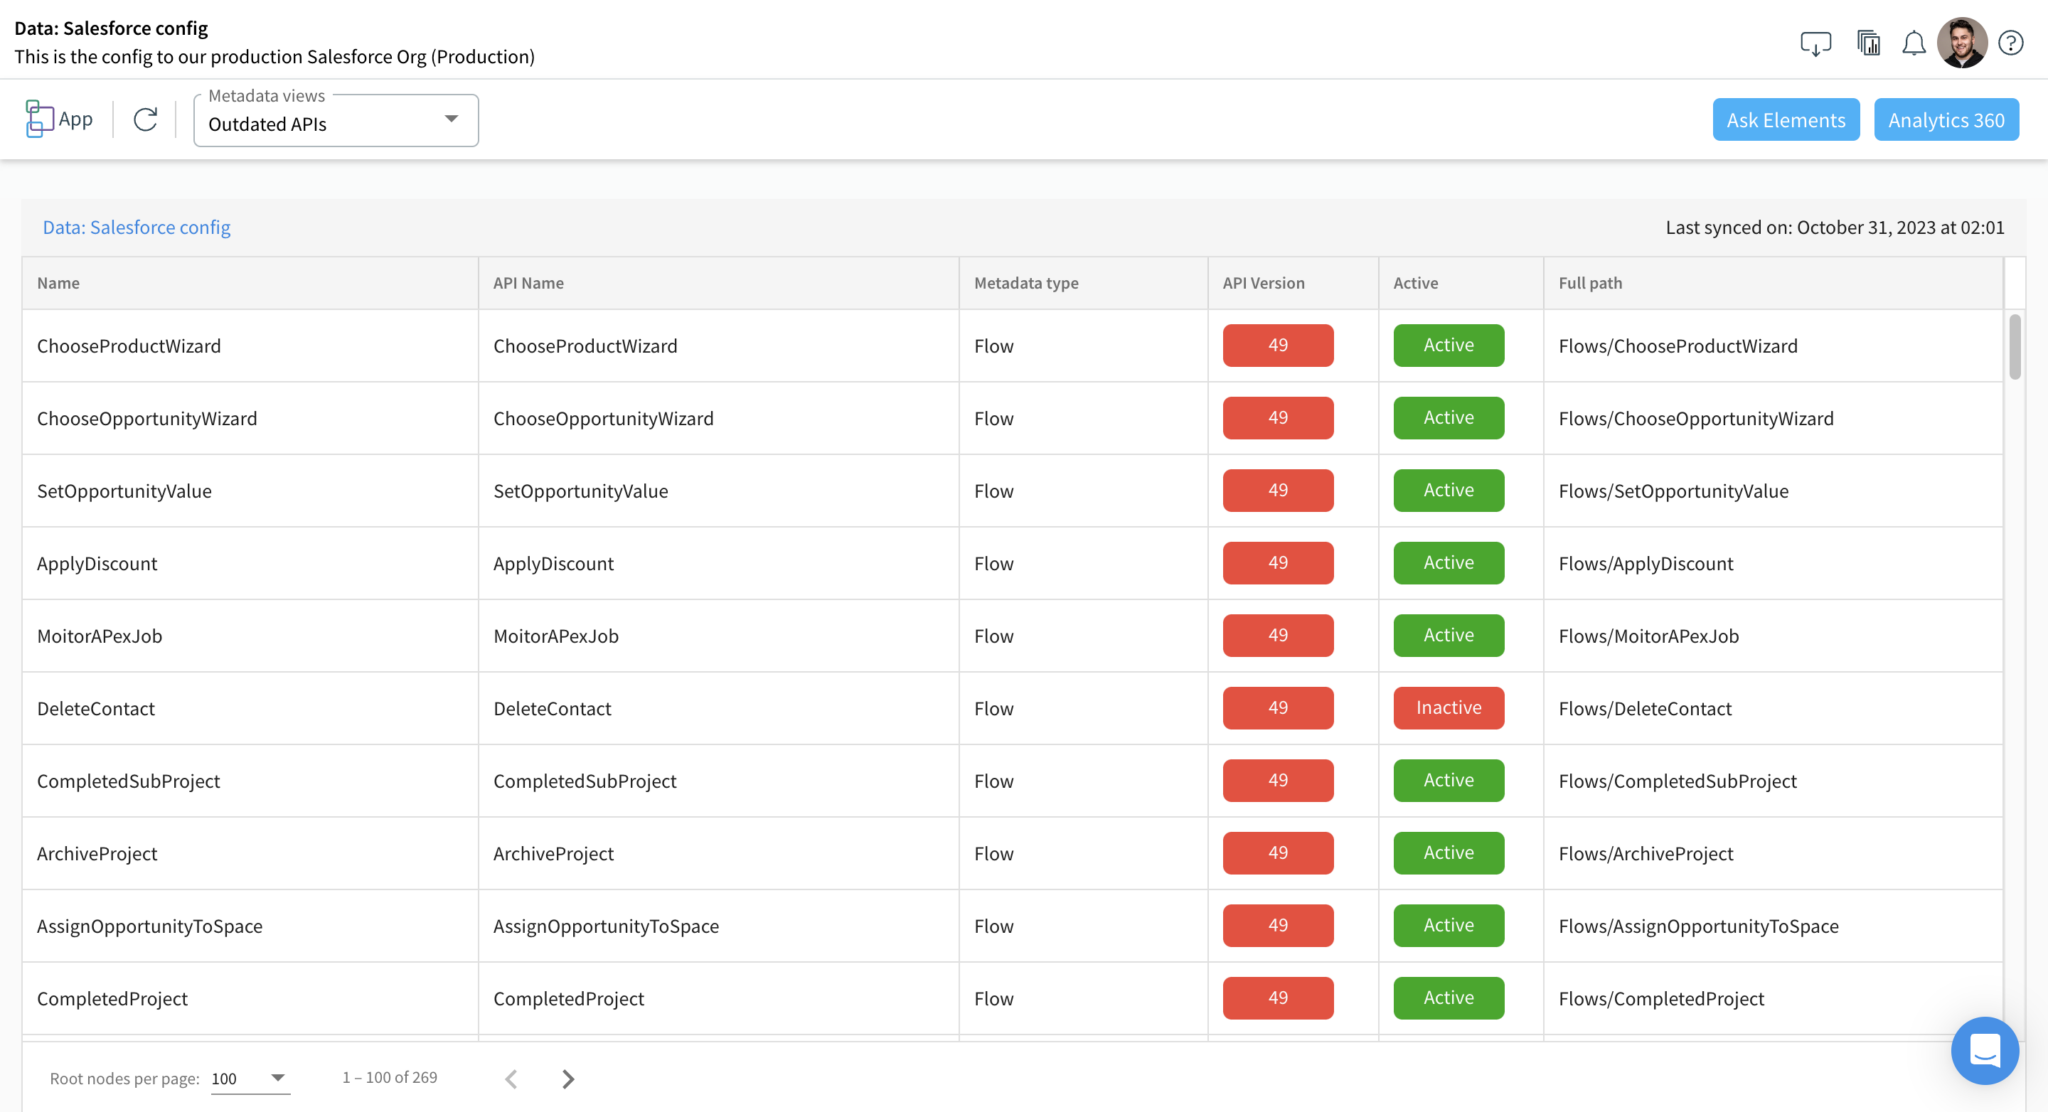
Task: Sort by the Name column header
Action: (x=58, y=283)
